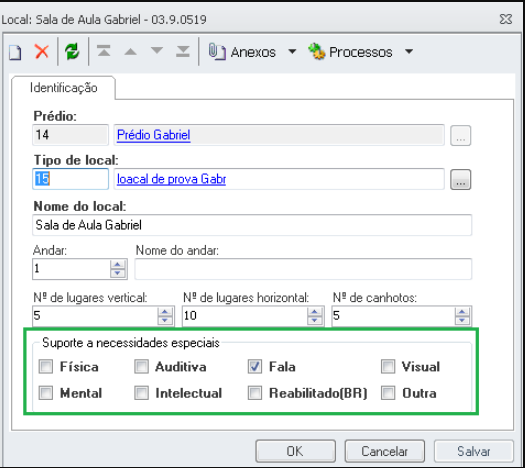Image resolution: width=525 pixels, height=468 pixels.
Task: Enable the Outra checkbox
Action: coord(388,393)
